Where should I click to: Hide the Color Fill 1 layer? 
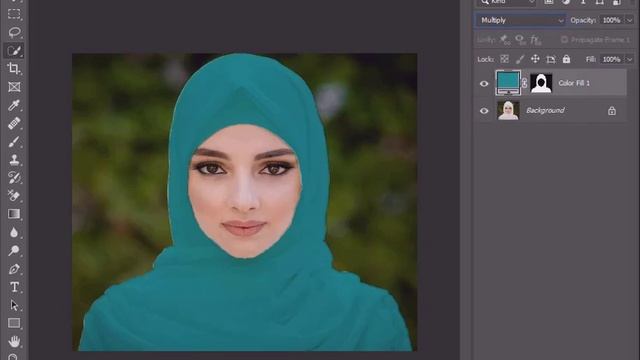tap(484, 84)
